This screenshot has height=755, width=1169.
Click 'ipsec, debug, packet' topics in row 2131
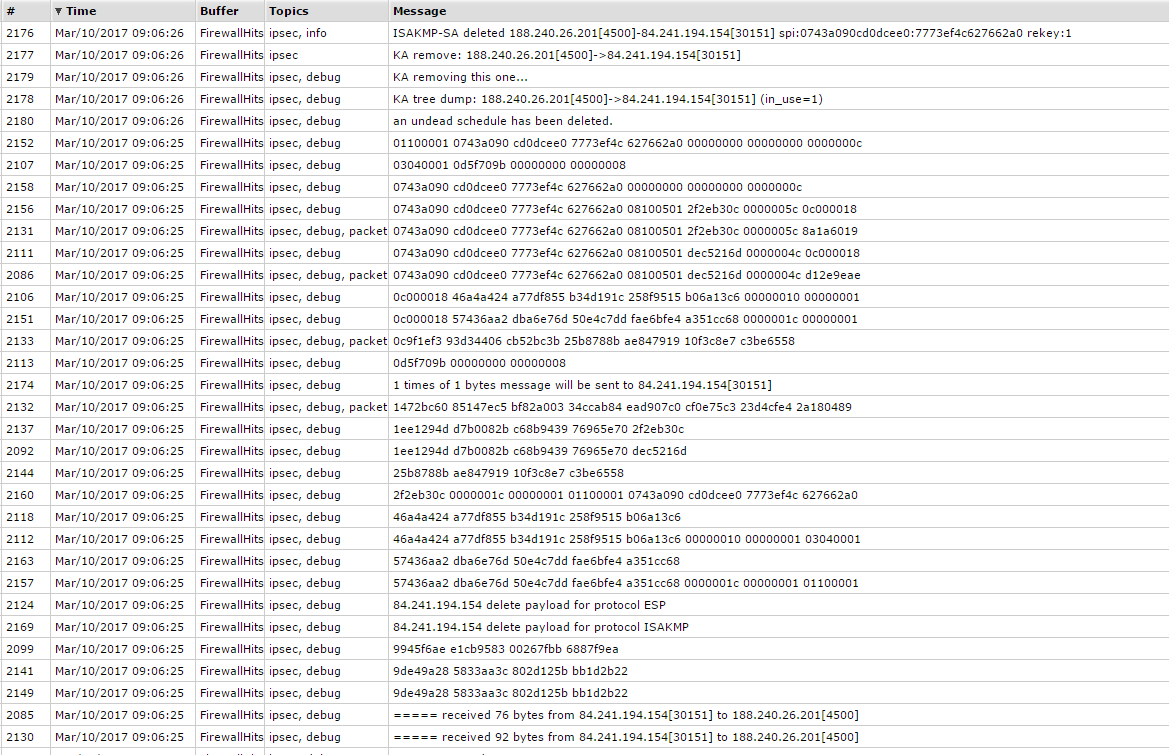coord(328,231)
